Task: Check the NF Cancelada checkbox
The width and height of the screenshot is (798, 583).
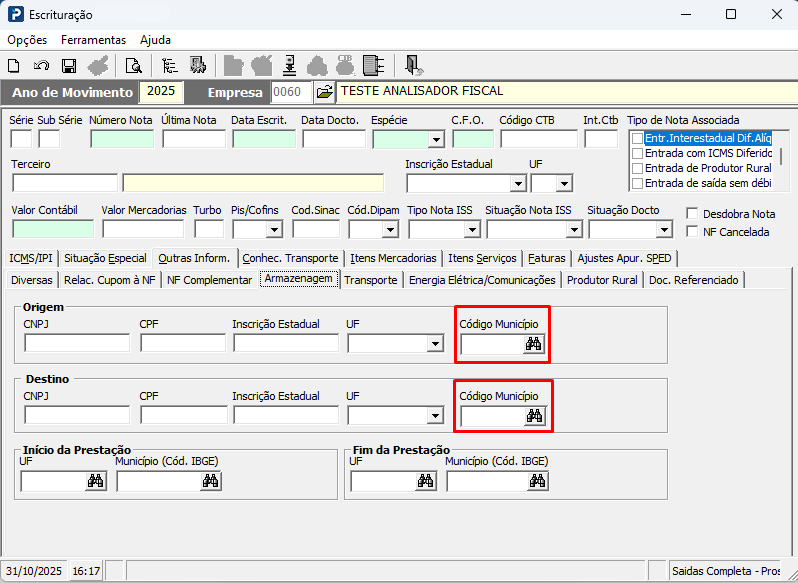Action: [693, 232]
